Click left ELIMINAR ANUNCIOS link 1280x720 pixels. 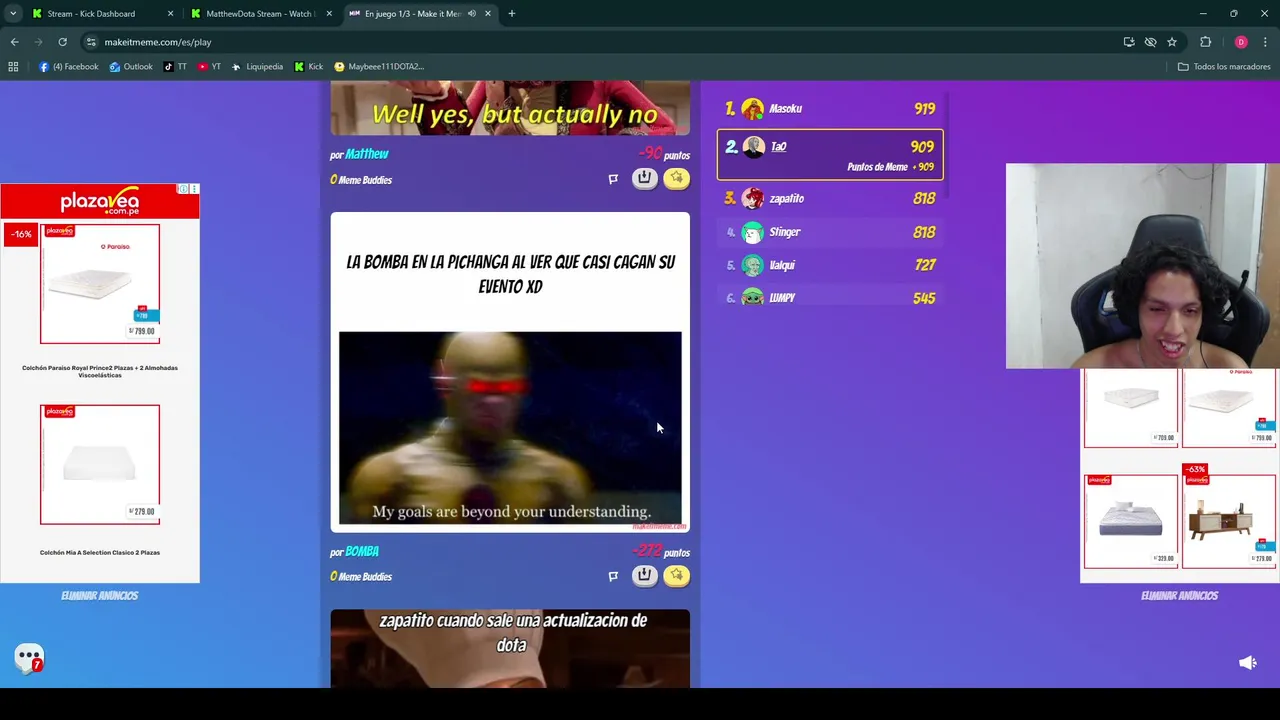[99, 595]
